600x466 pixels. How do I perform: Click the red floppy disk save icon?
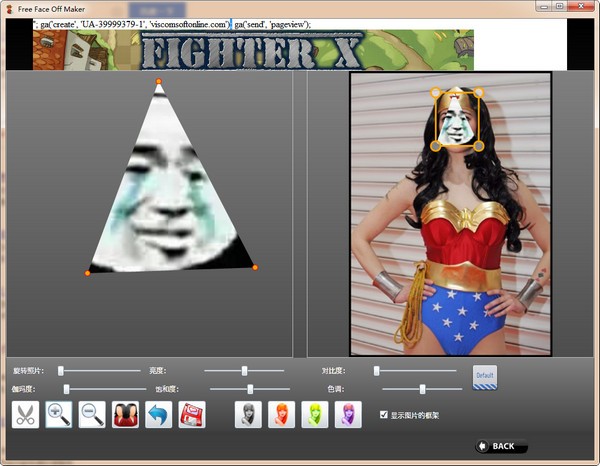pos(192,415)
